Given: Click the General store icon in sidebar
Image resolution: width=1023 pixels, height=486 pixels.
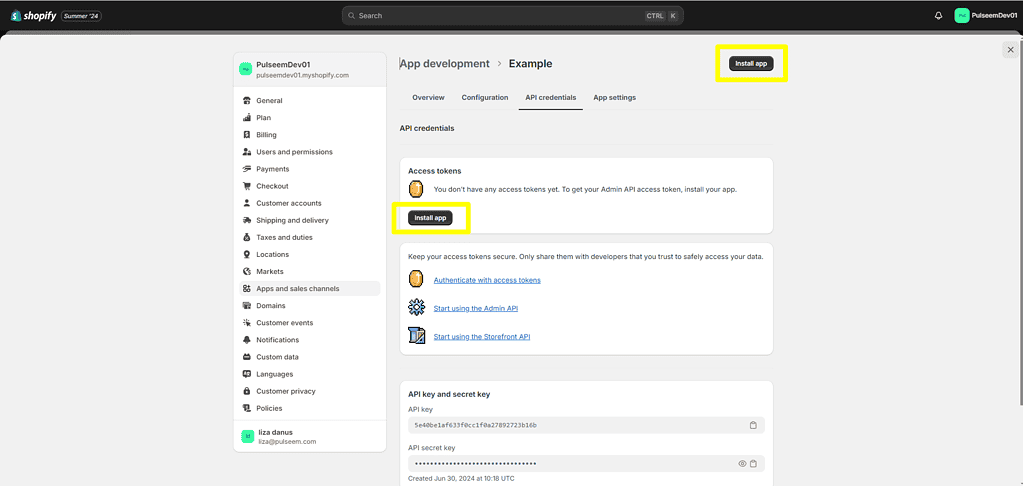Looking at the screenshot, I should pyautogui.click(x=247, y=100).
